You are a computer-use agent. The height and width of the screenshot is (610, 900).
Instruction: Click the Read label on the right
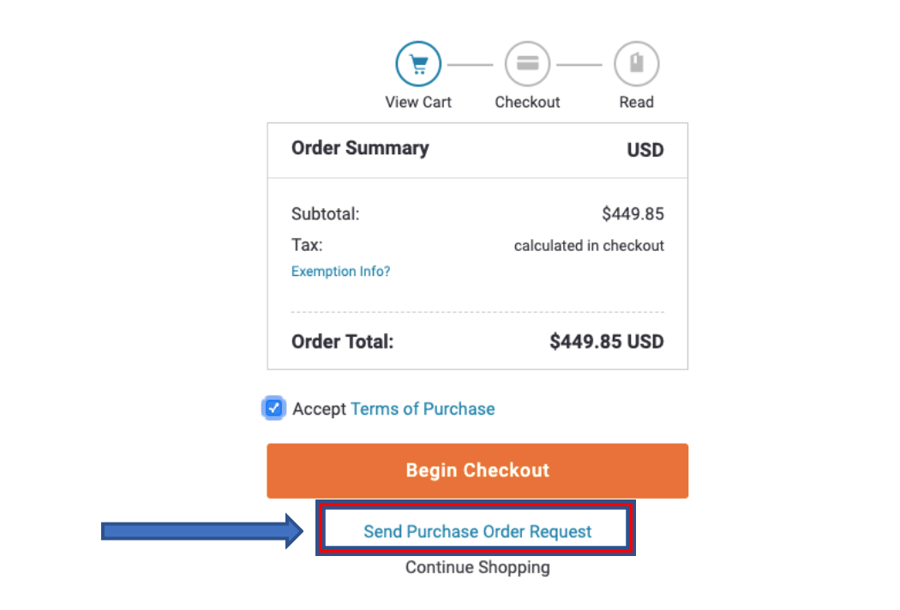[636, 101]
